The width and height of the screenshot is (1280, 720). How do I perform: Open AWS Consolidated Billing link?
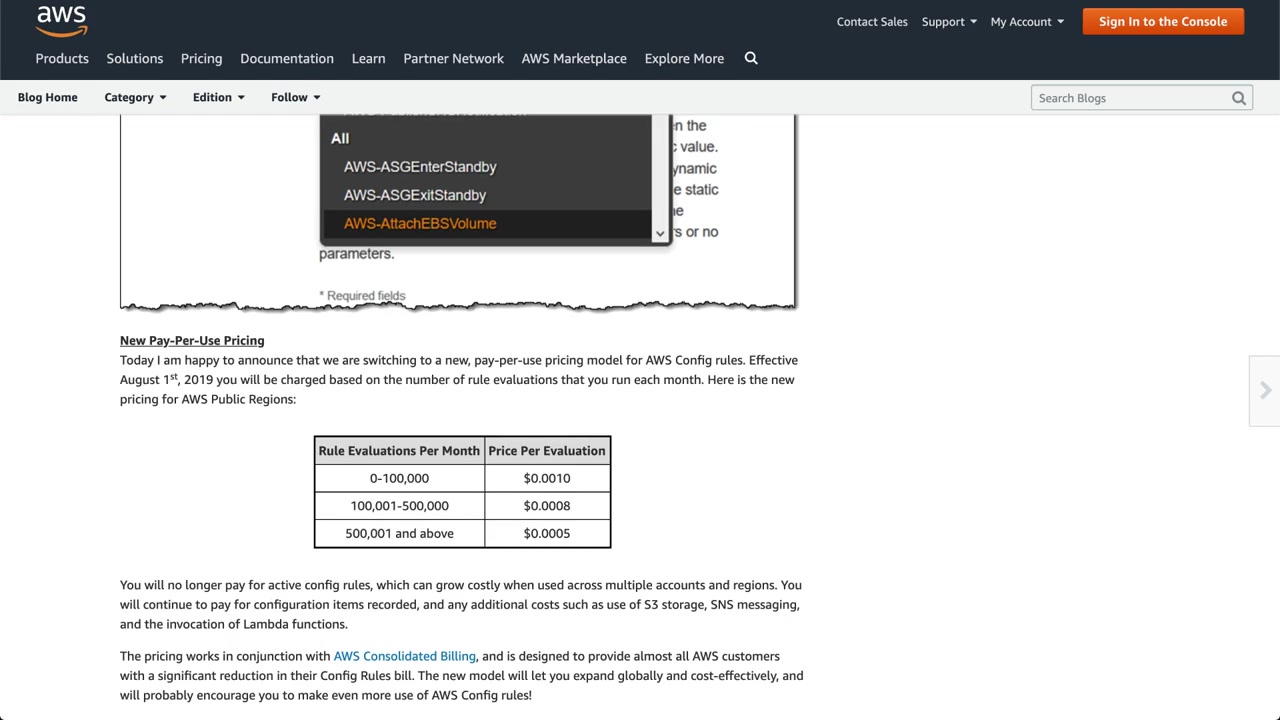click(x=404, y=656)
